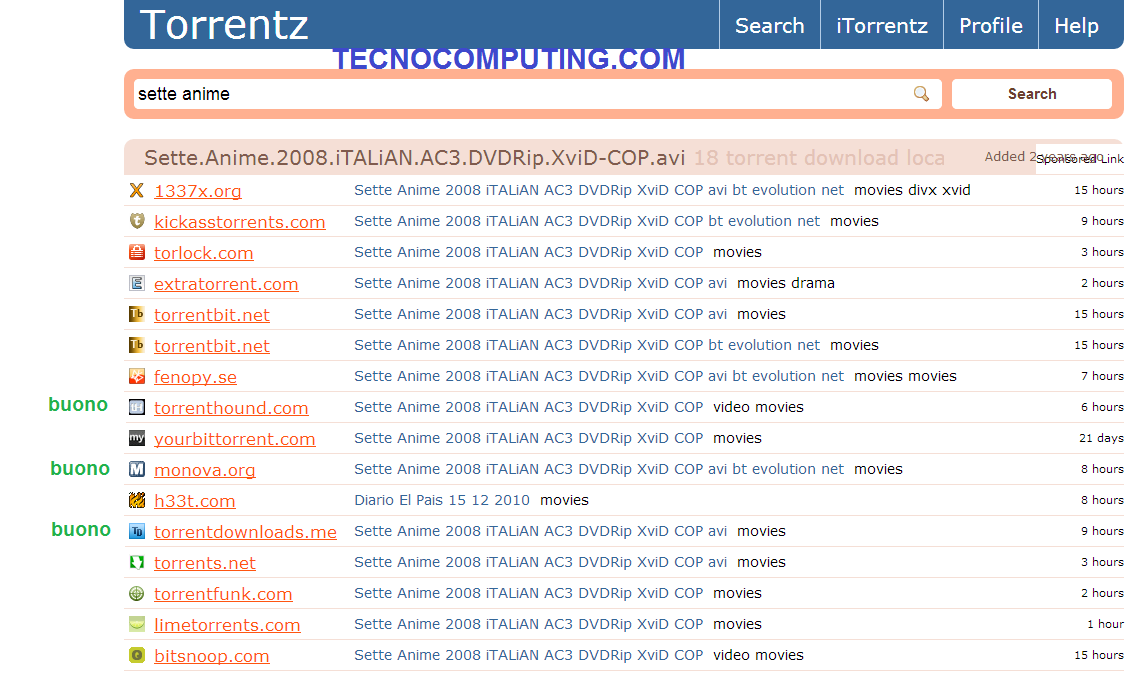
Task: Click the torrentdownloads.me favicon
Action: pos(136,531)
